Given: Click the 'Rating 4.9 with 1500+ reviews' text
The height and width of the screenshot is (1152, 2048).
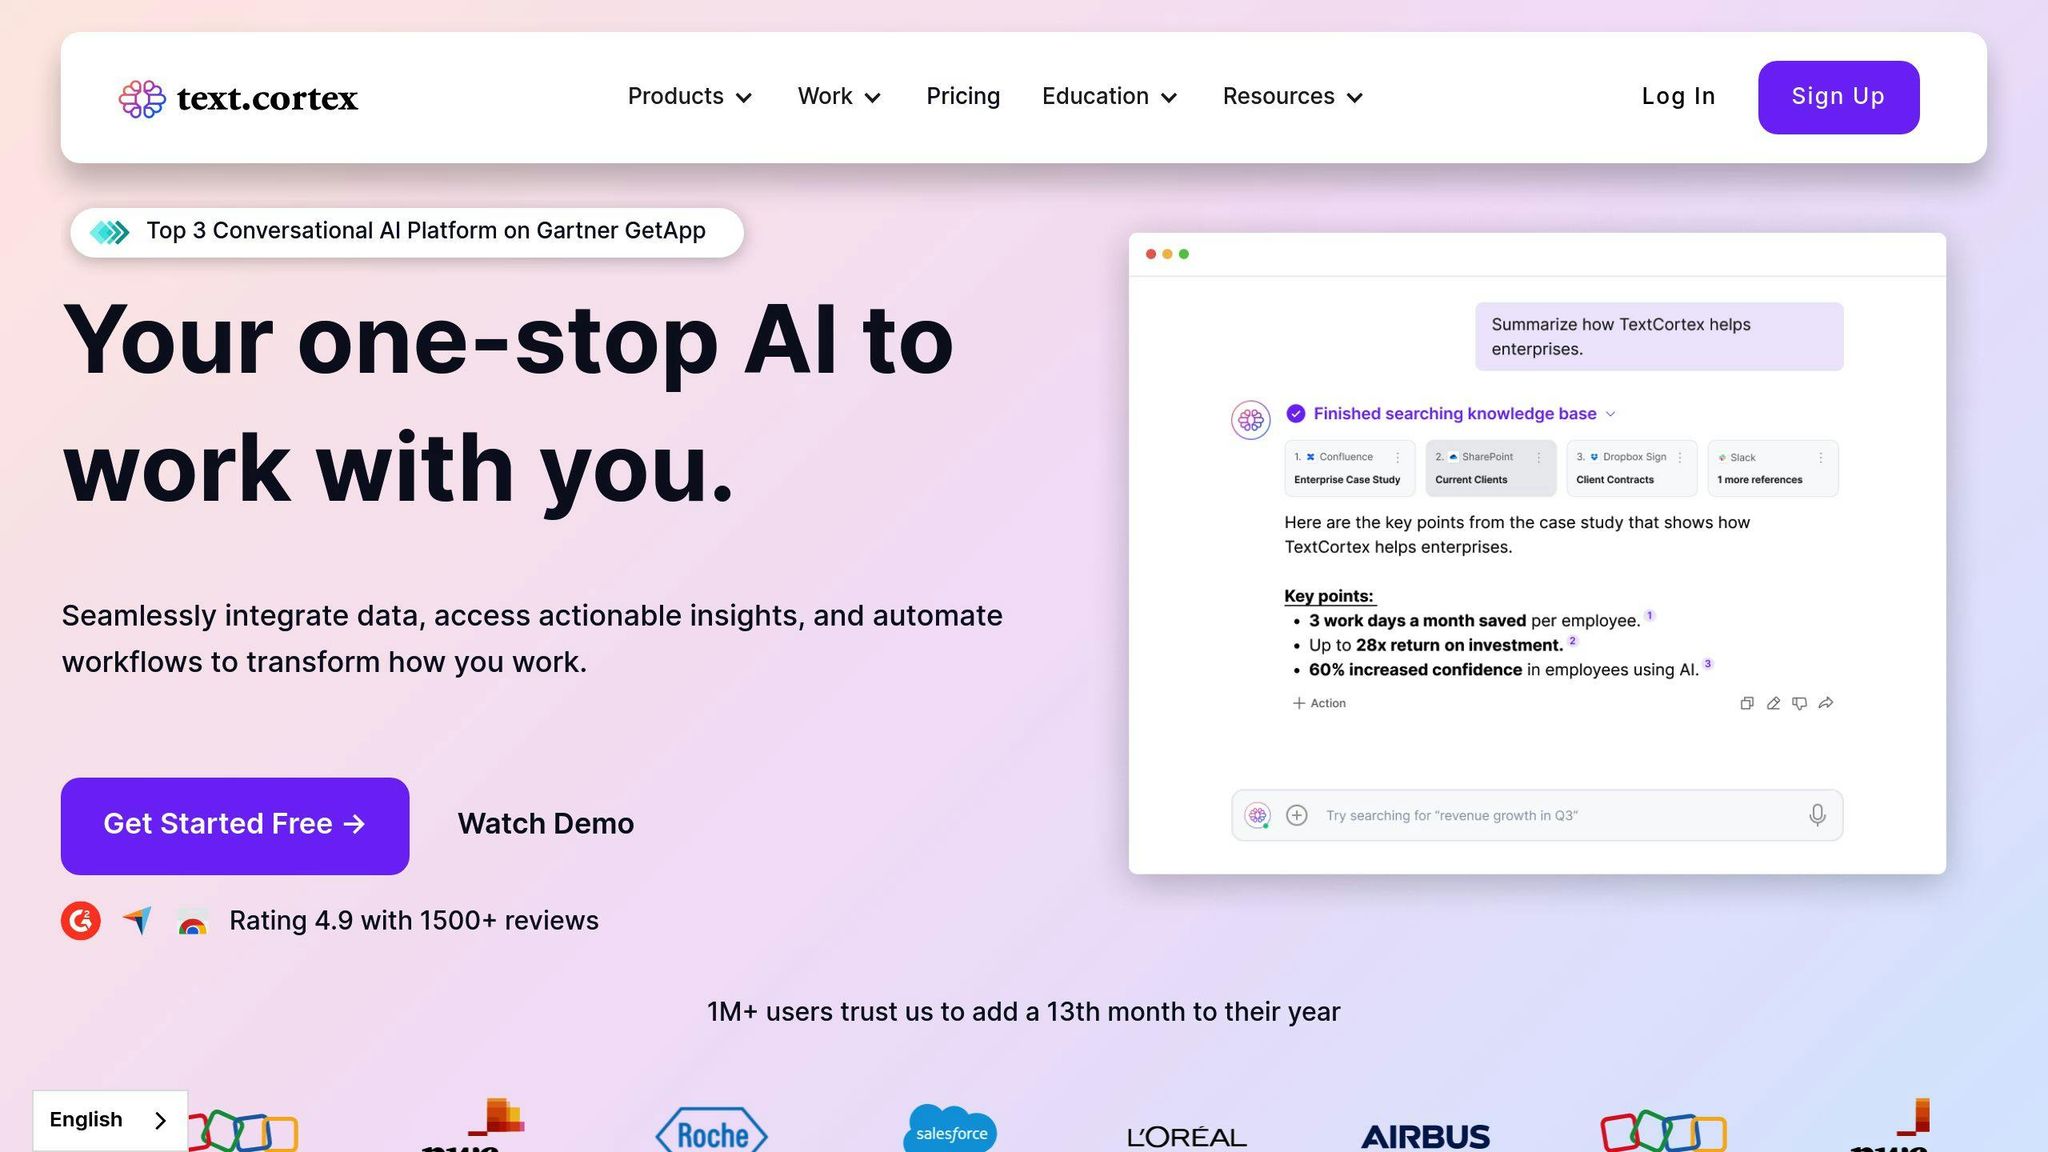Looking at the screenshot, I should tap(414, 921).
